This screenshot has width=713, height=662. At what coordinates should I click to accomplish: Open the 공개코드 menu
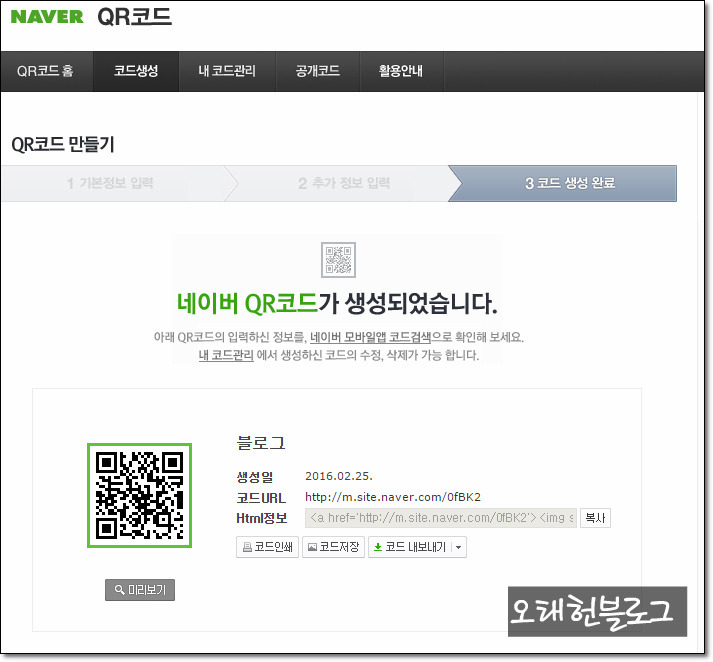coord(318,71)
